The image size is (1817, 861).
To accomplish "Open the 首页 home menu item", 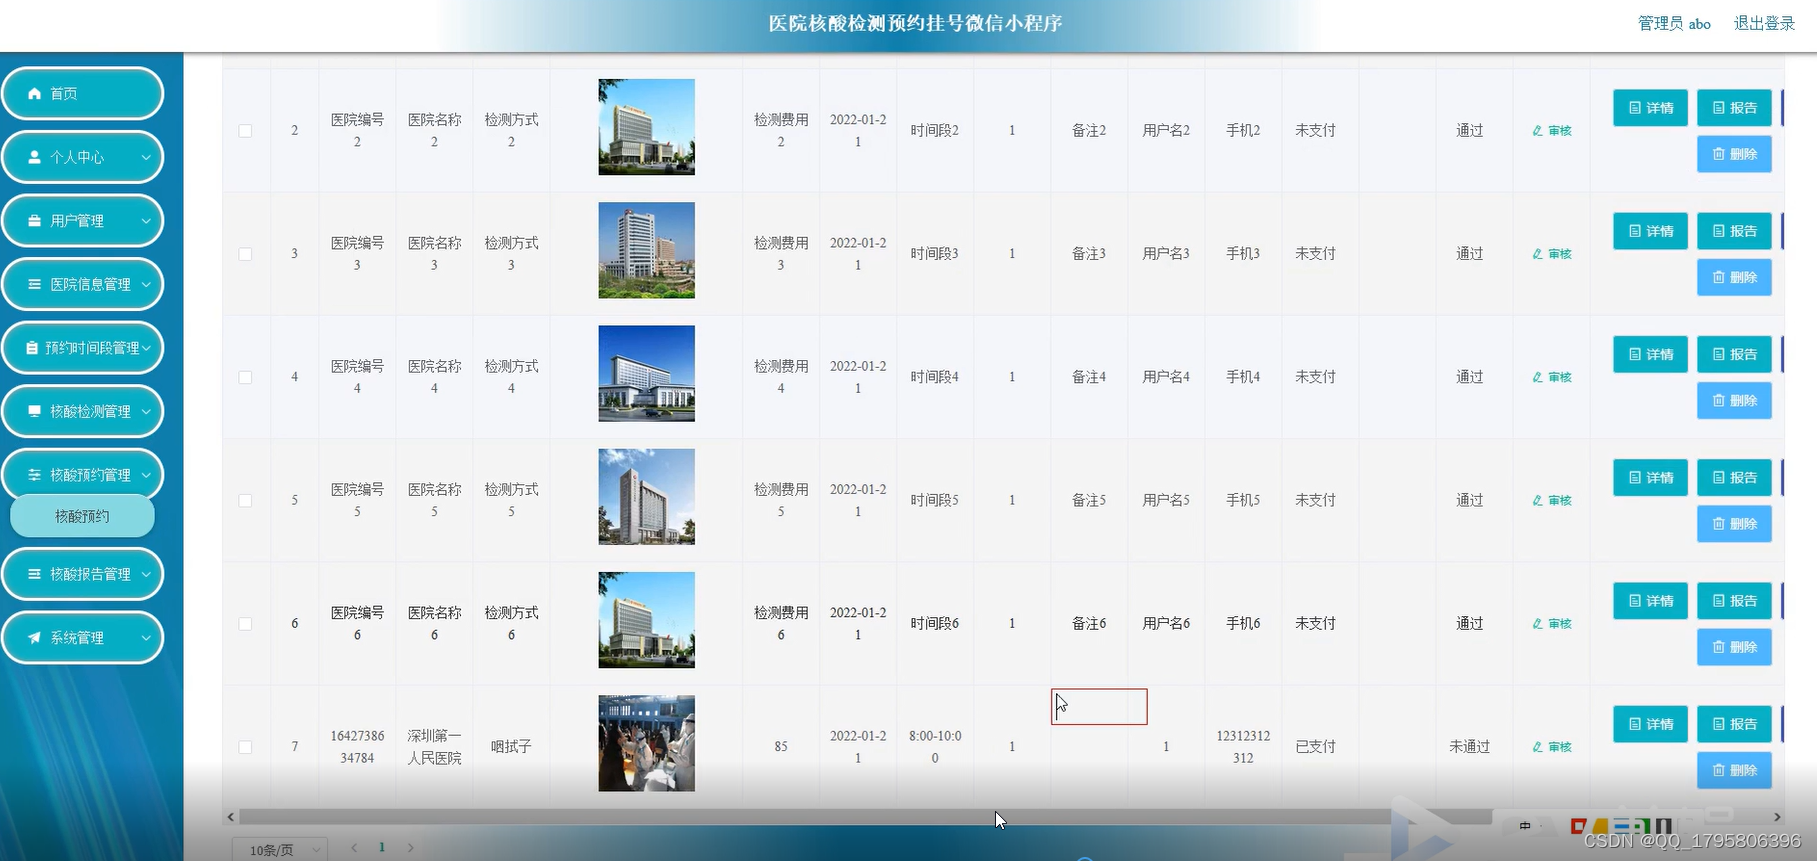I will tap(83, 93).
